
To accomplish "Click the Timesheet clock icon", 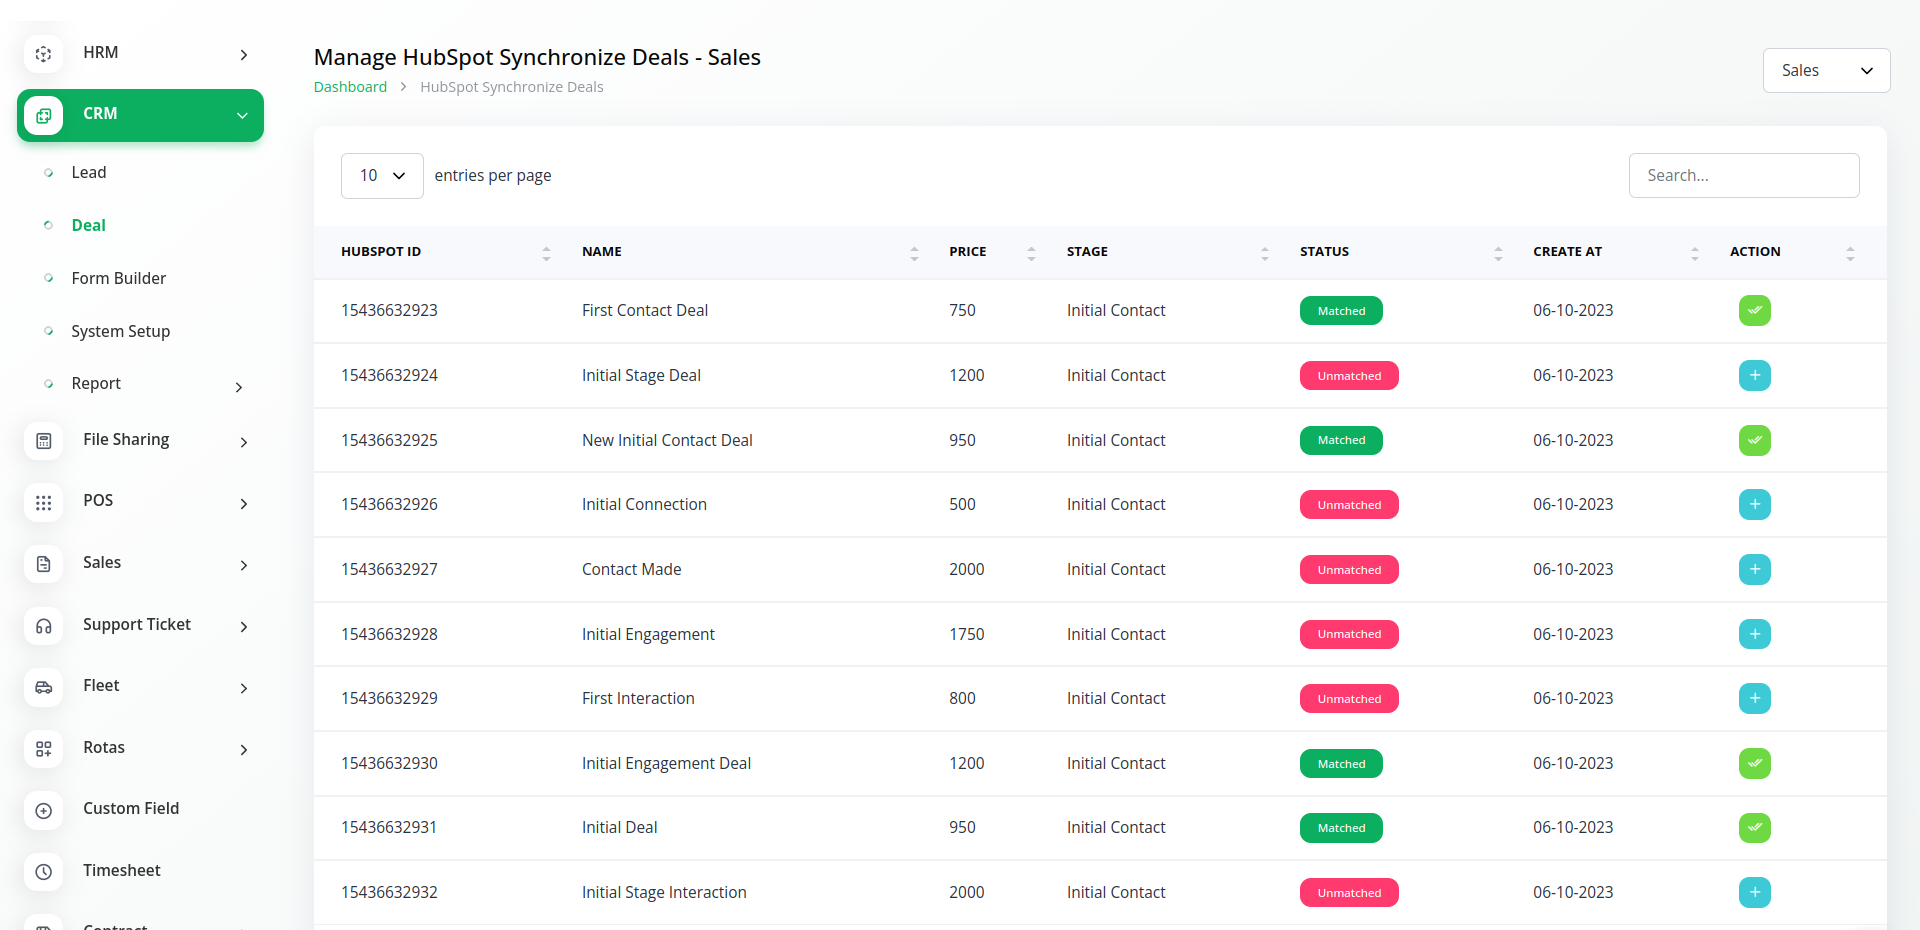I will point(43,872).
